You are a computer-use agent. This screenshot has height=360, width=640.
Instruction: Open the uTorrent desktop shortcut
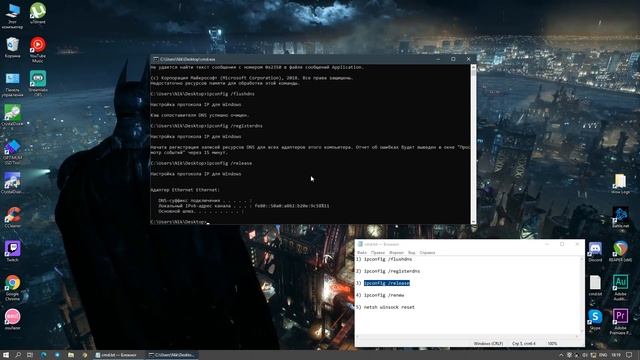coord(38,13)
